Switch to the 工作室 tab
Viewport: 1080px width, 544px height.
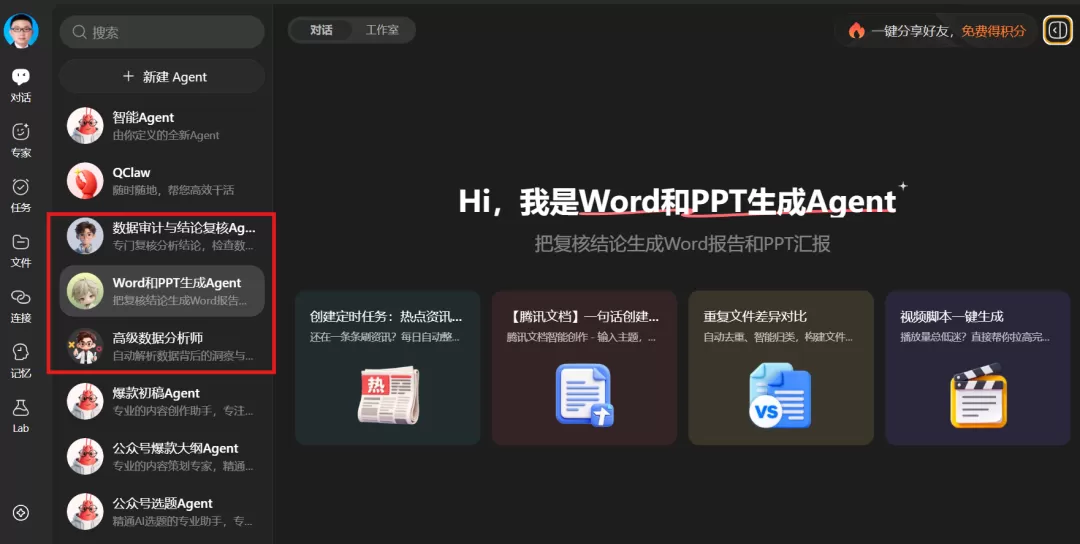(382, 30)
